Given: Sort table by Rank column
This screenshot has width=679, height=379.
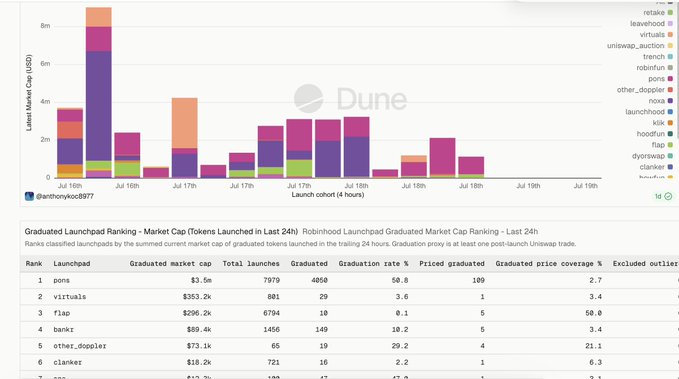Looking at the screenshot, I should coord(34,263).
